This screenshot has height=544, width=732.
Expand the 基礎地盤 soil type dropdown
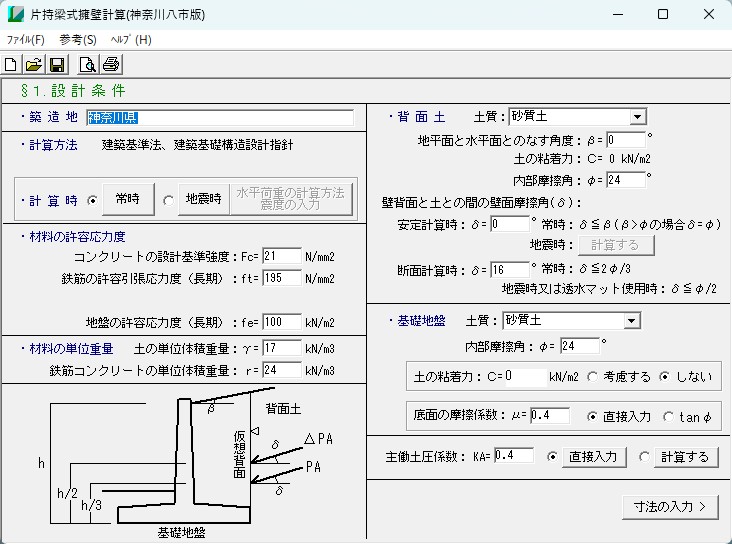(631, 320)
